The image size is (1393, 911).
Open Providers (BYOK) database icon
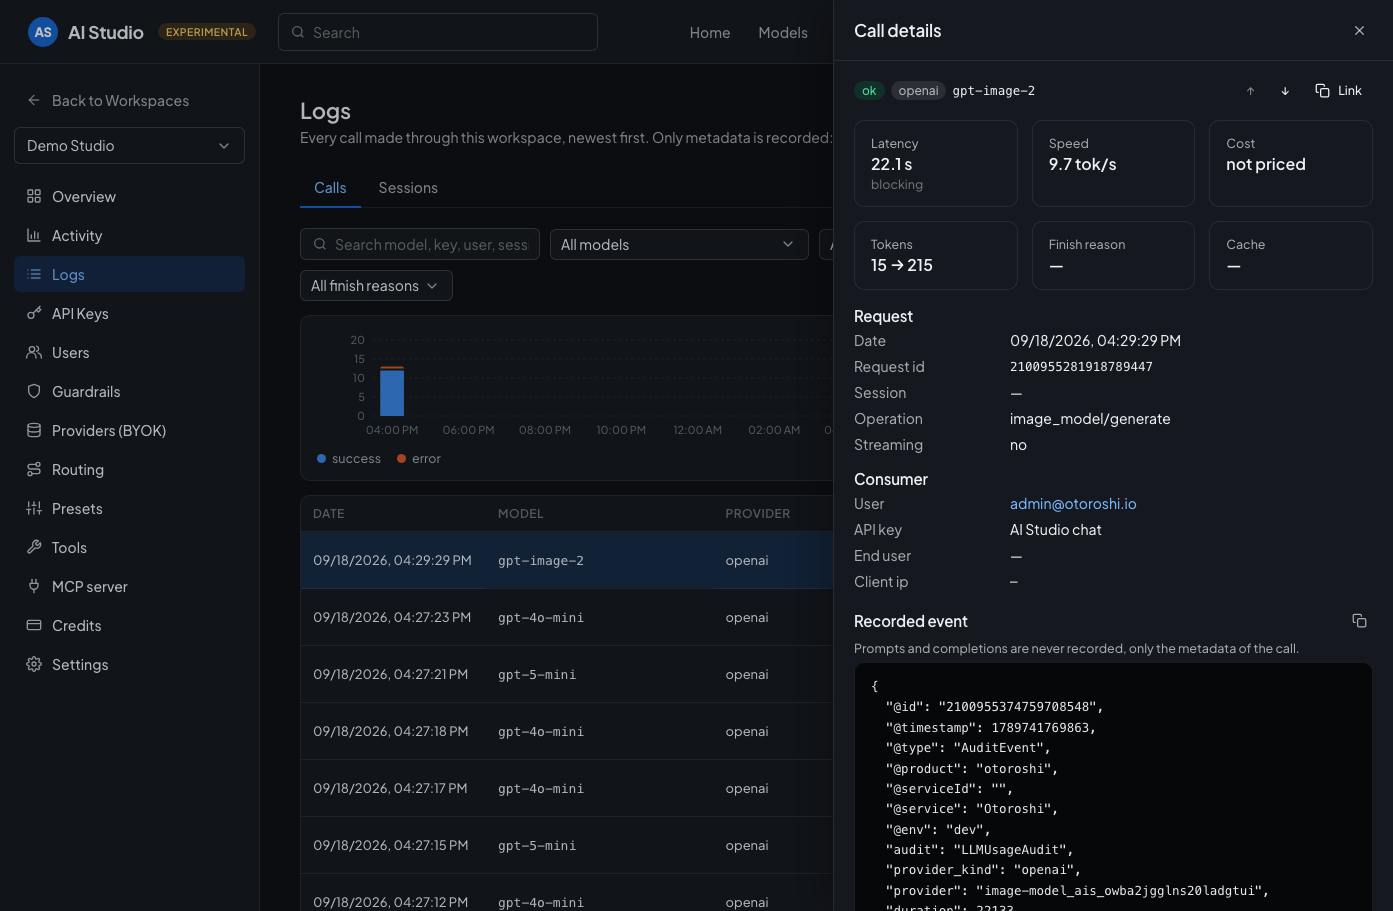click(34, 430)
